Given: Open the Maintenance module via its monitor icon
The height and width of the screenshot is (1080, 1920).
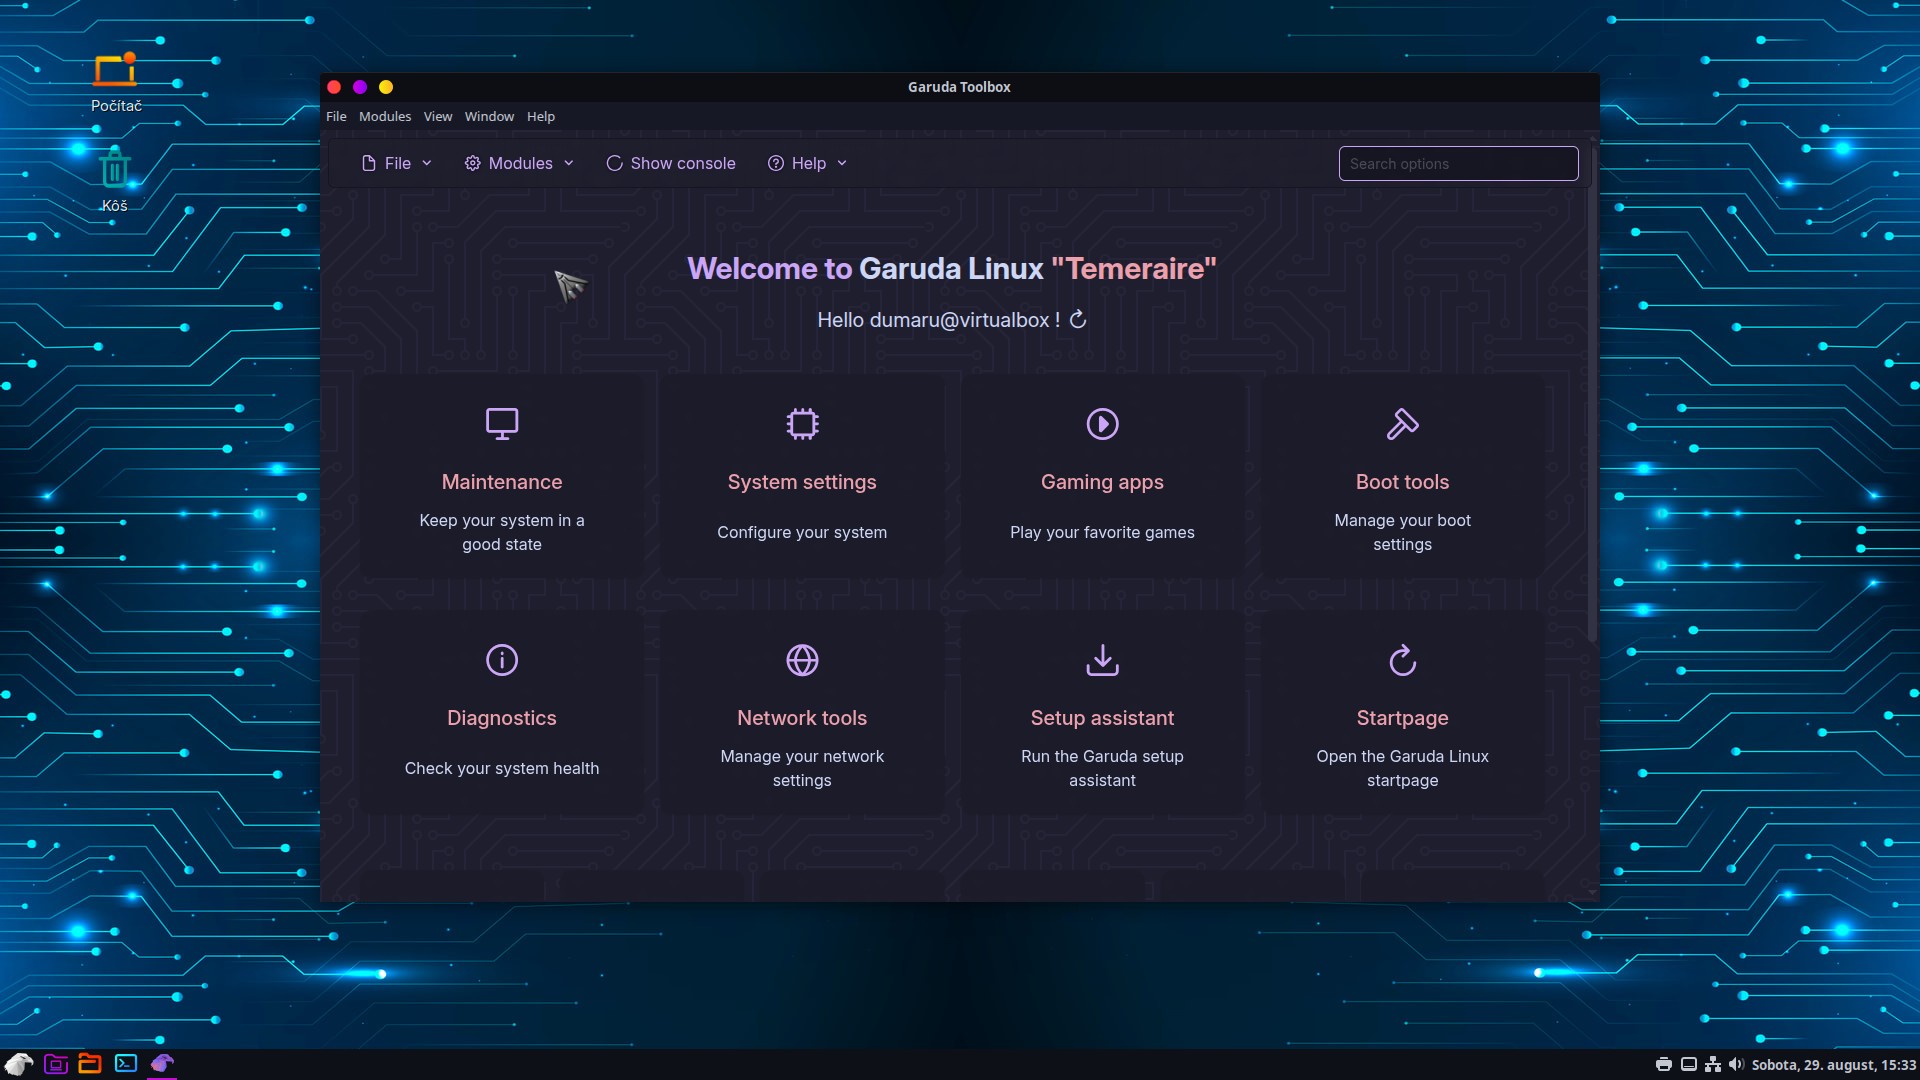Looking at the screenshot, I should click(502, 424).
